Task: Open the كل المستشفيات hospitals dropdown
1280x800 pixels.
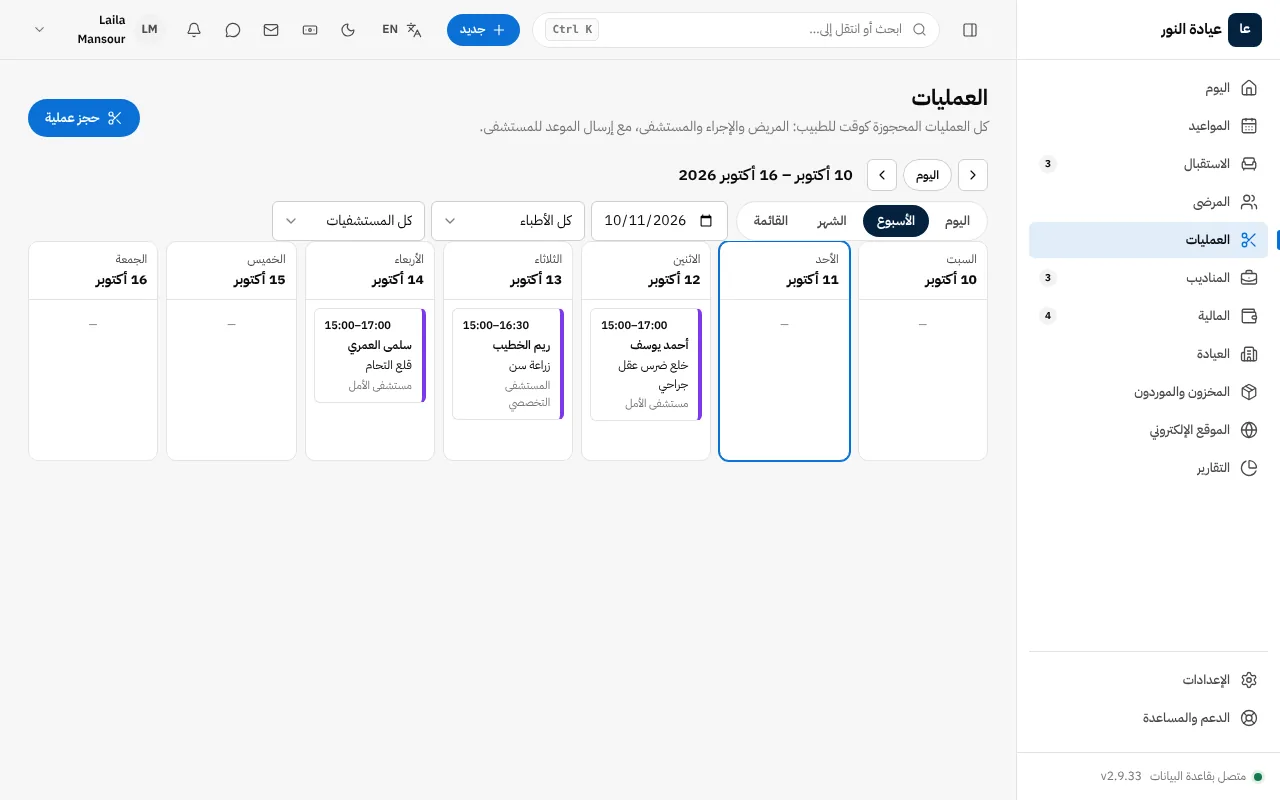Action: pyautogui.click(x=349, y=221)
